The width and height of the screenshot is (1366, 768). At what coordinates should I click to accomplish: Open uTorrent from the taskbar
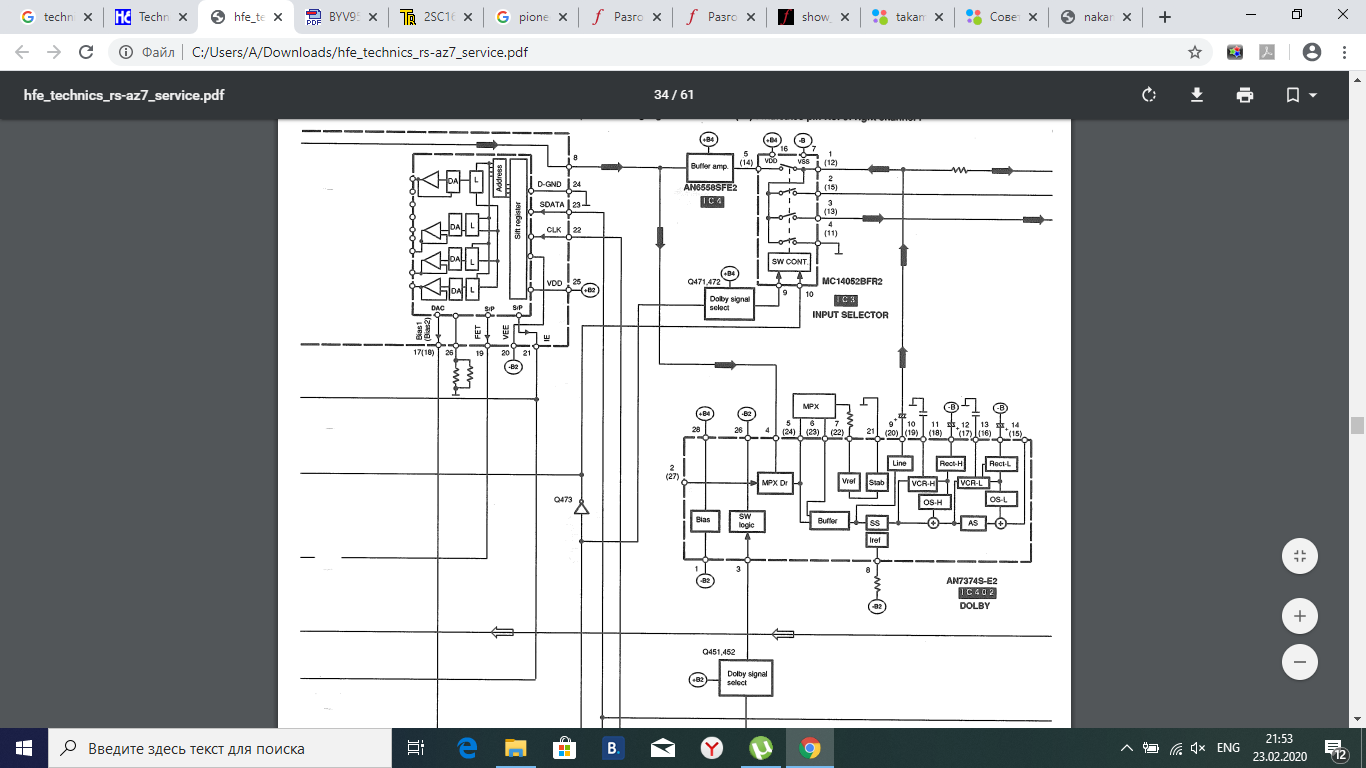[760, 748]
